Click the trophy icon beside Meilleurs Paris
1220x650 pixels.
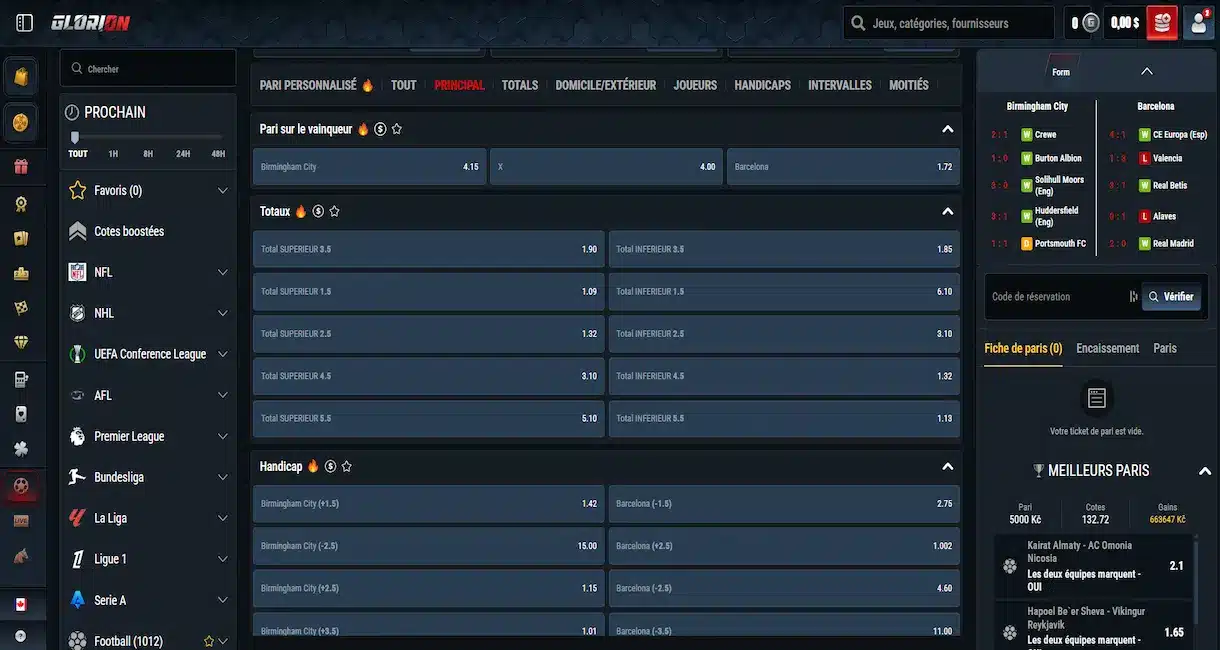pyautogui.click(x=1038, y=470)
